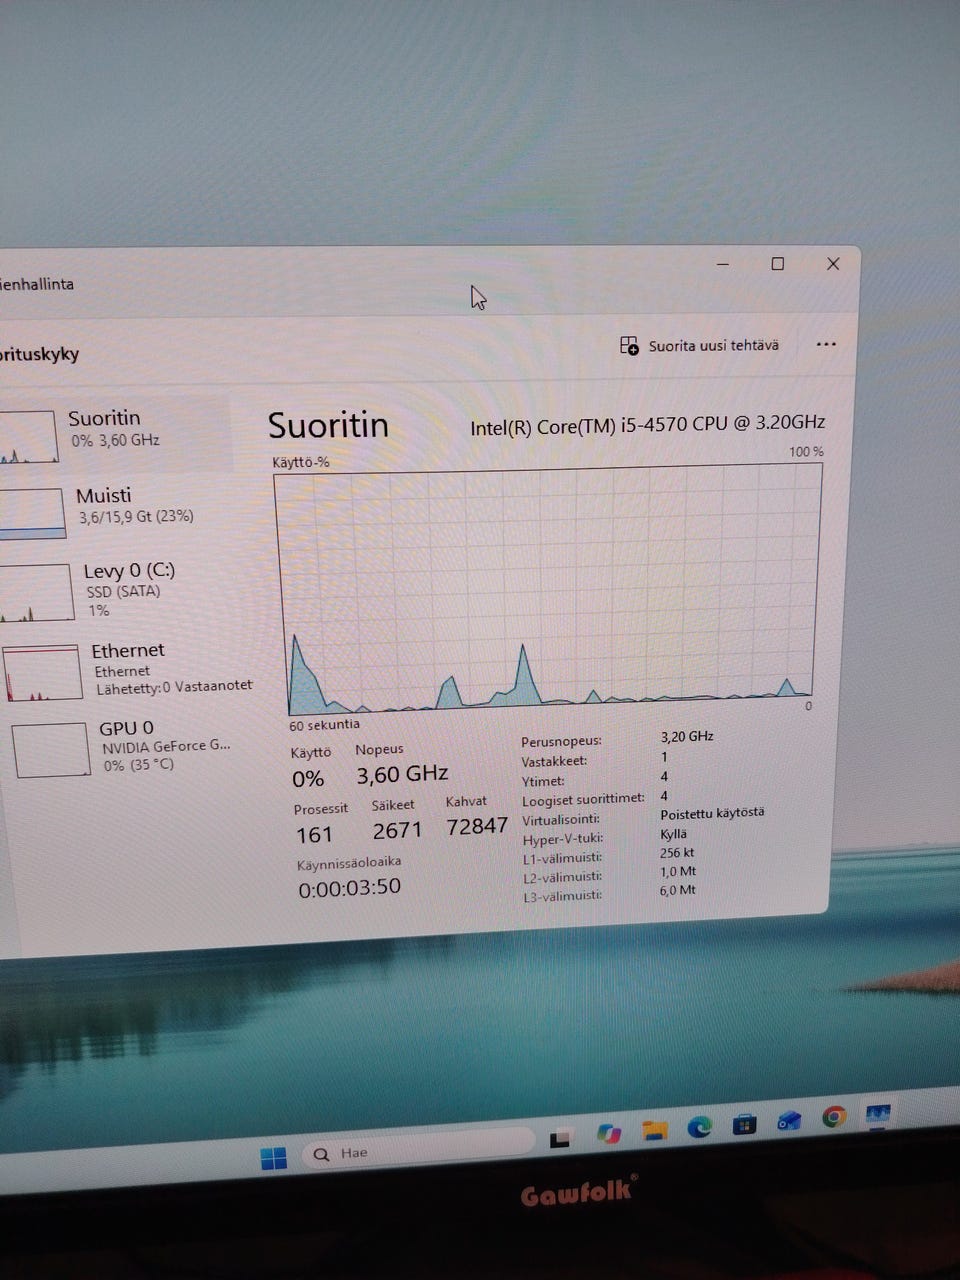Viewport: 960px width, 1280px height.
Task: Click the 3,60 GHz Nopeus value
Action: tap(402, 775)
